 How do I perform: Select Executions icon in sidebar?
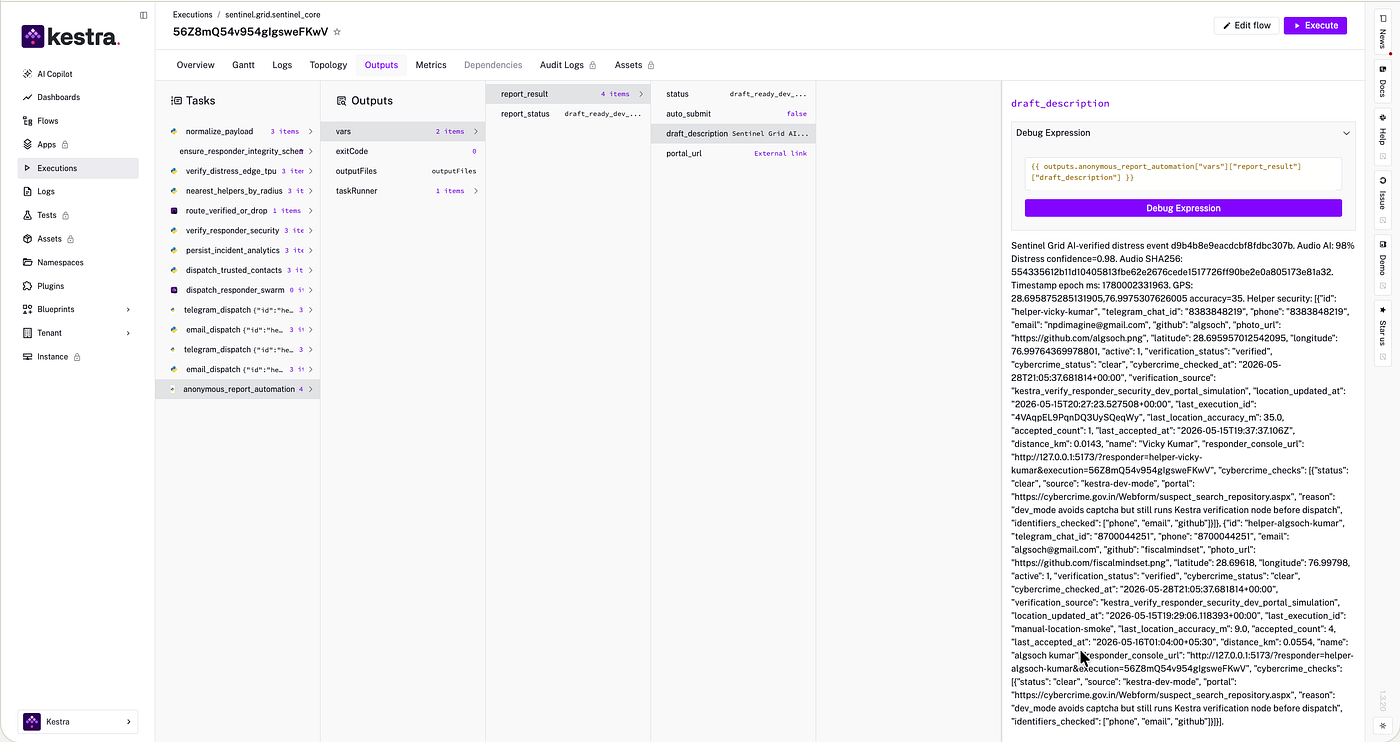point(27,168)
